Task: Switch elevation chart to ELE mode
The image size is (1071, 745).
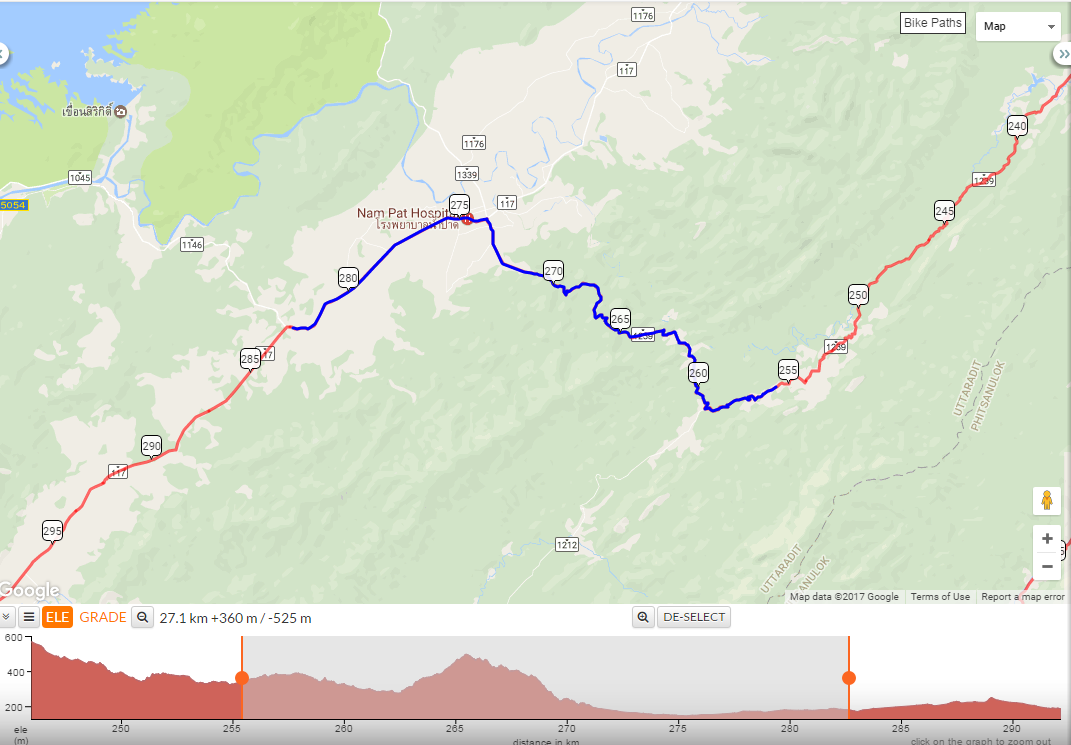Action: 57,617
